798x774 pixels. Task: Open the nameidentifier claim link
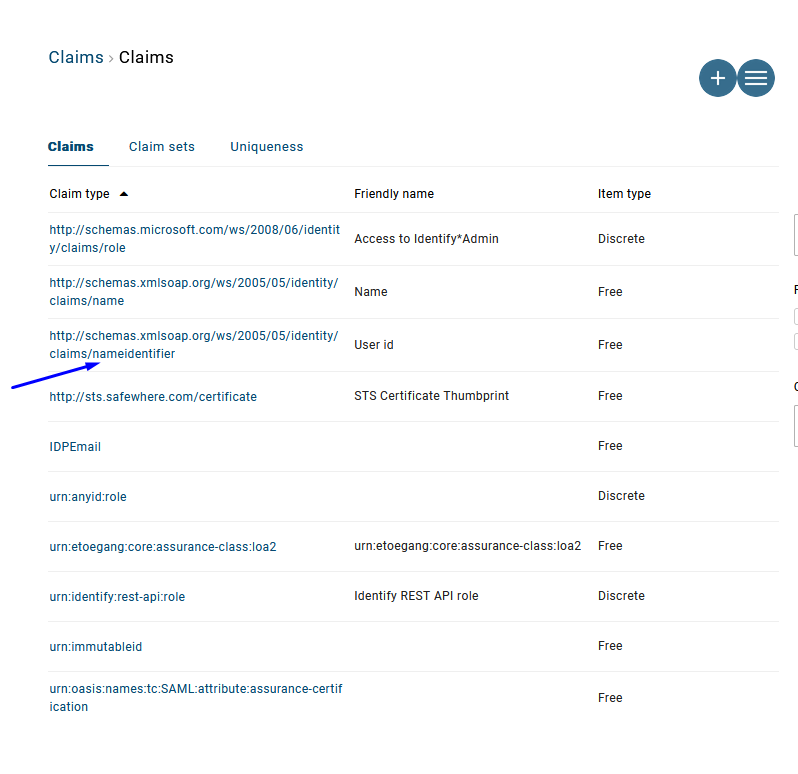coord(194,345)
